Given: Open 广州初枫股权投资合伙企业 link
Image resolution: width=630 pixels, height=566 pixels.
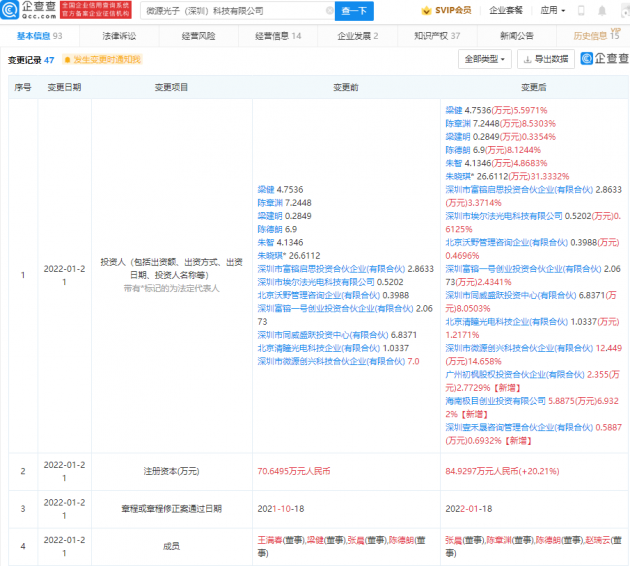Looking at the screenshot, I should (515, 375).
